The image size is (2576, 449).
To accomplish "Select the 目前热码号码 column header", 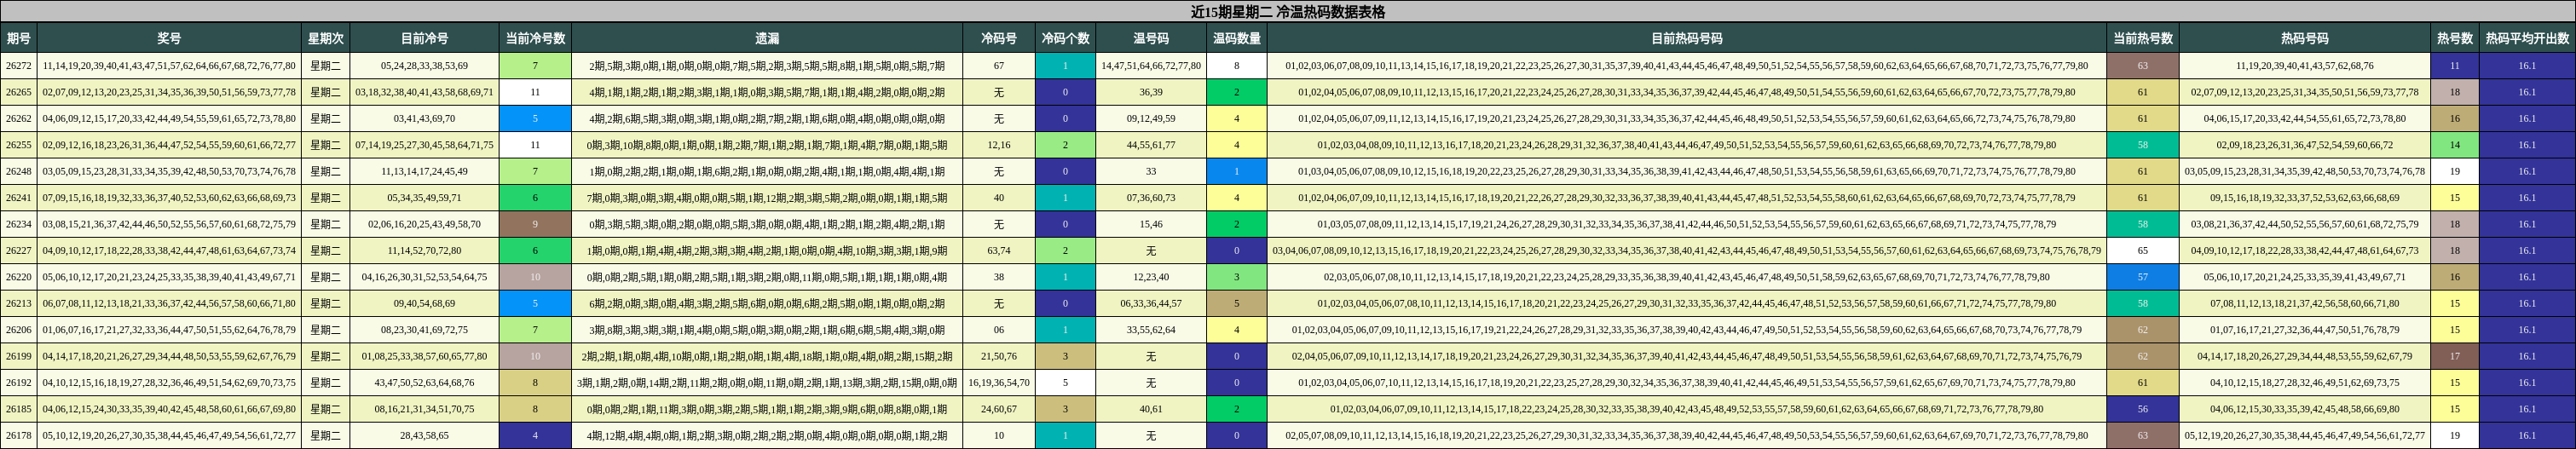I will (1687, 38).
